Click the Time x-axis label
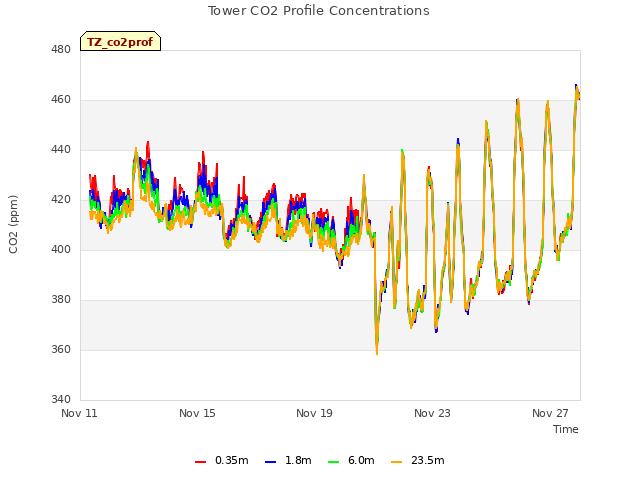Viewport: 640px width, 480px height. pyautogui.click(x=565, y=429)
